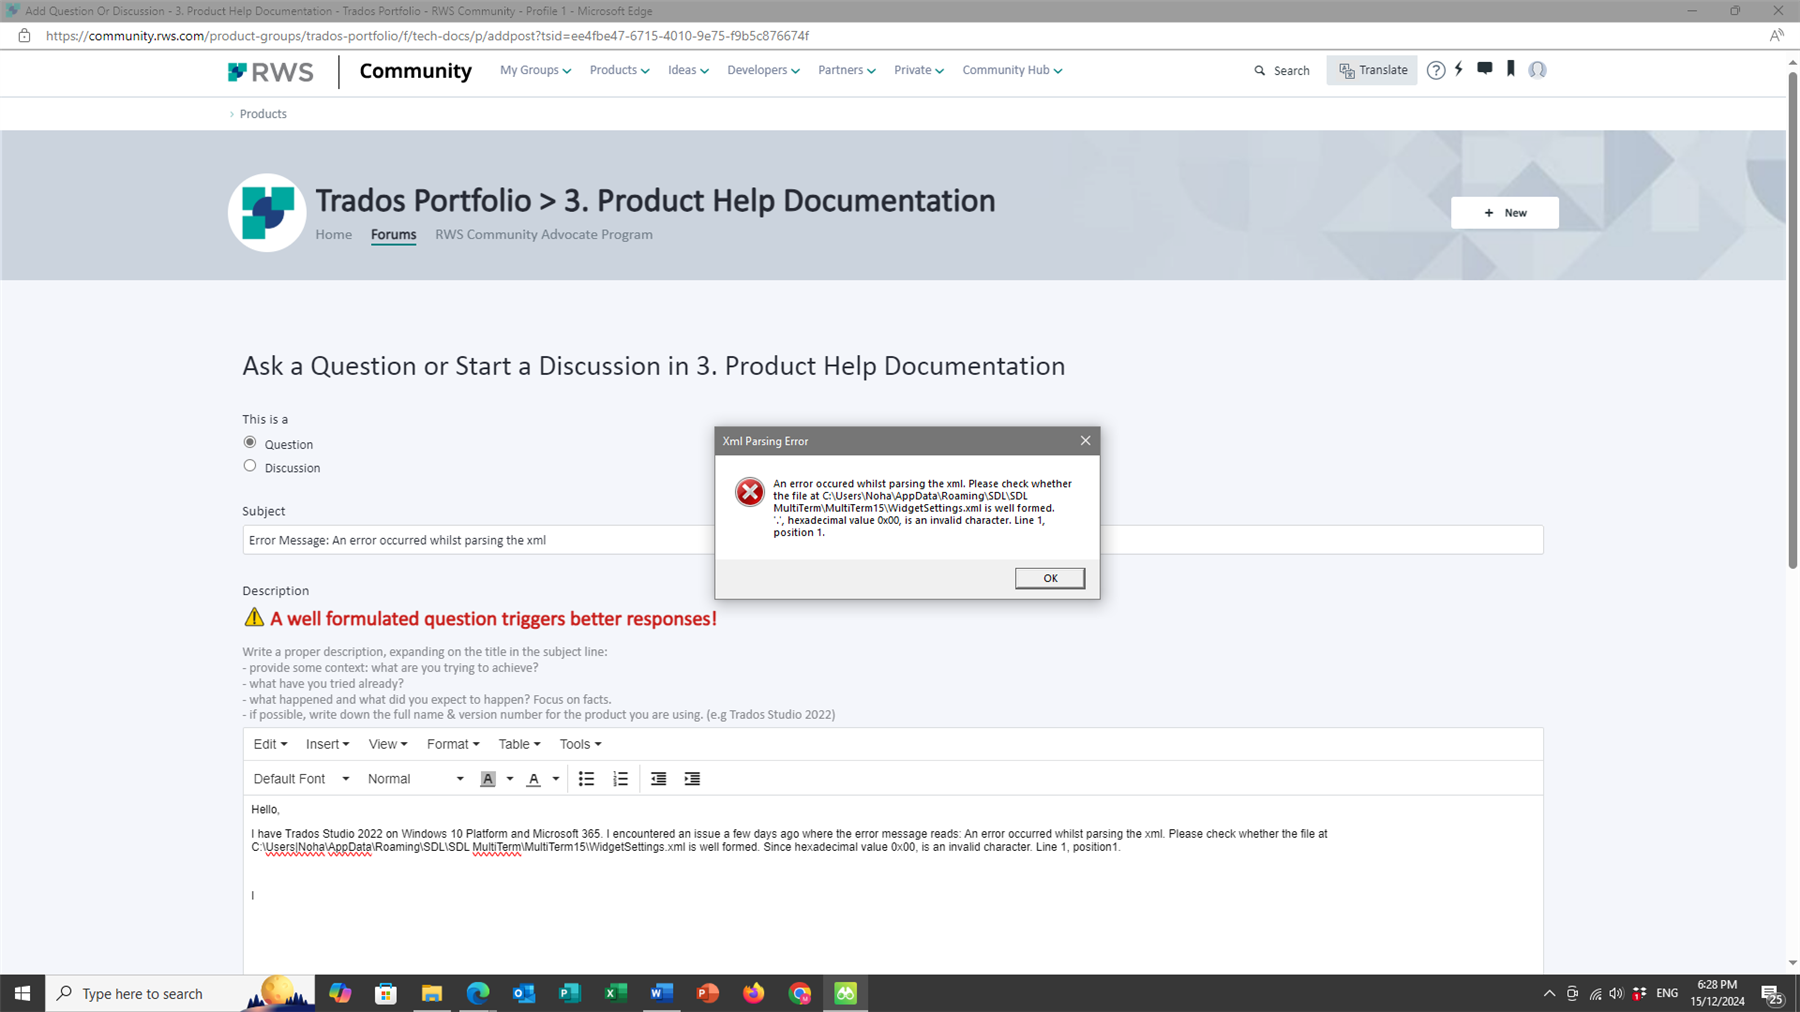Click the red error icon in dialog
Image resolution: width=1800 pixels, height=1012 pixels.
click(749, 492)
